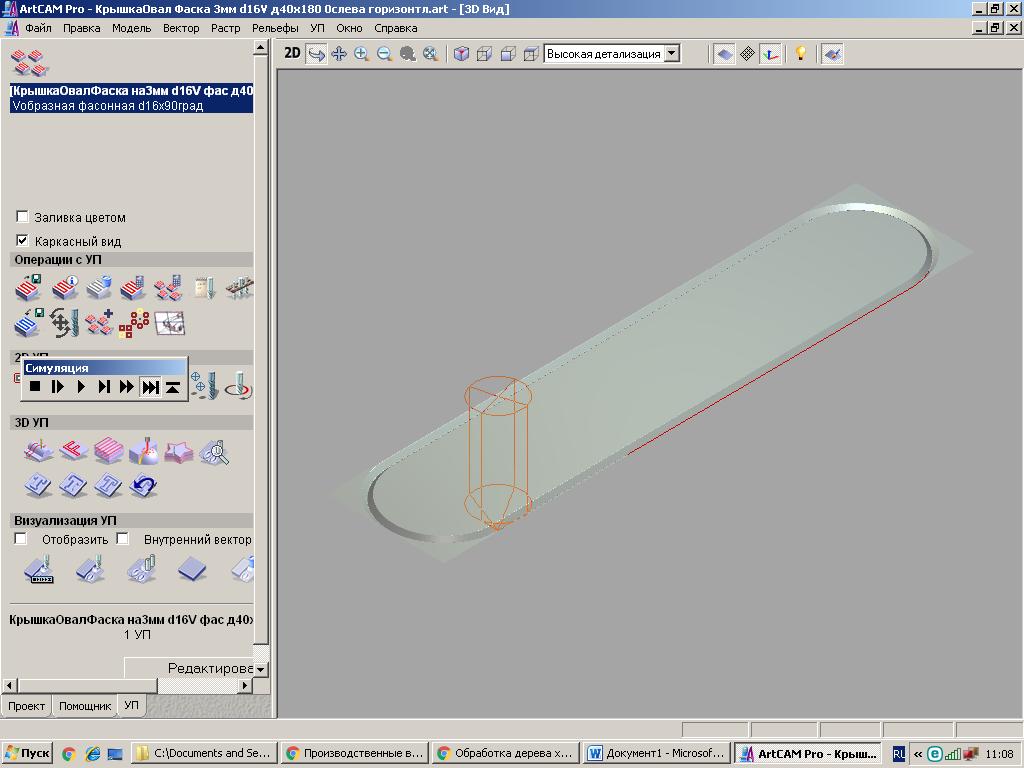
Task: Uncheck the Каркасный вид checkbox
Action: click(x=23, y=241)
